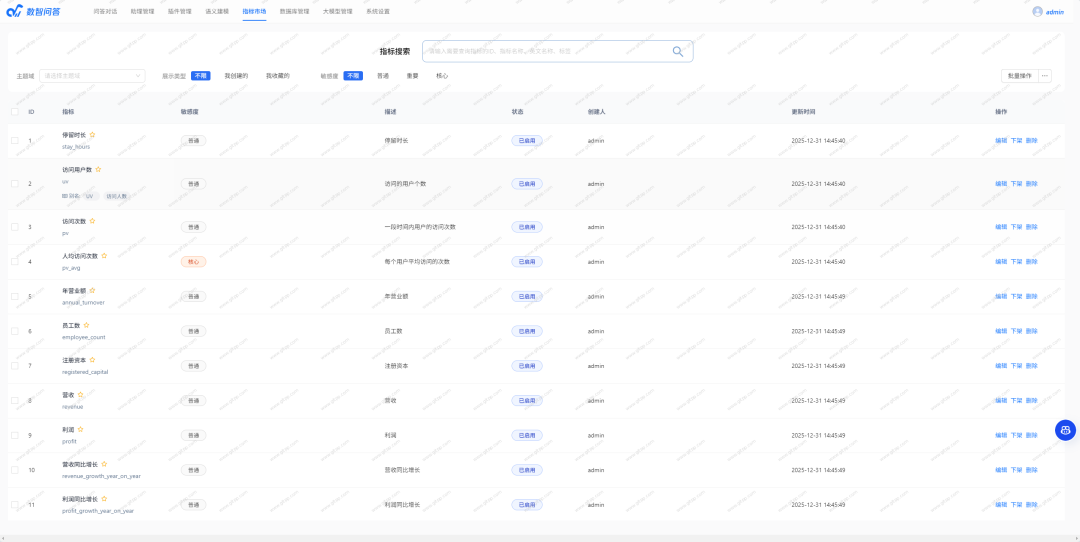The width and height of the screenshot is (1080, 542).
Task: Click the magnifier search icon
Action: click(678, 51)
